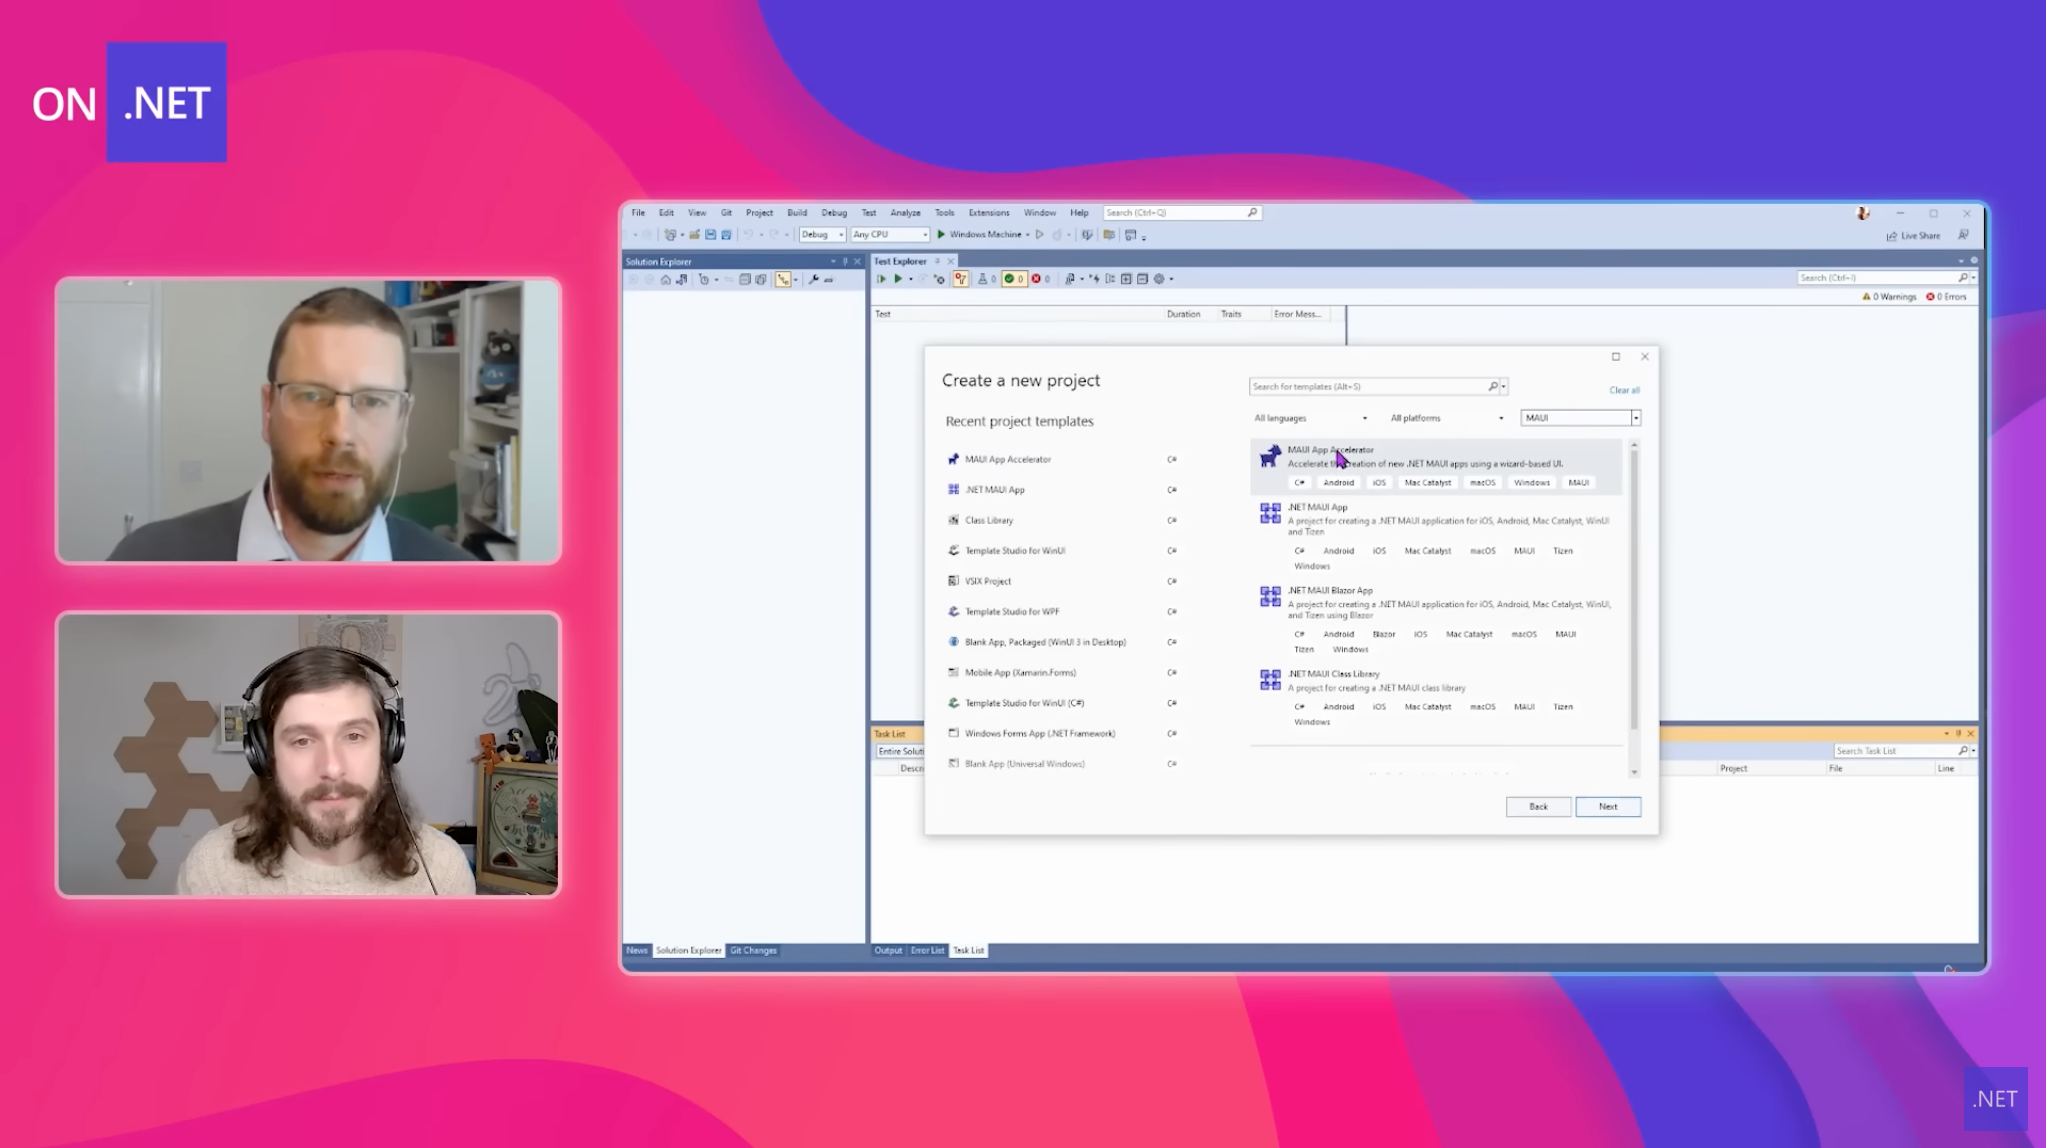The width and height of the screenshot is (2046, 1148).
Task: Open the All languages dropdown
Action: coord(1307,417)
